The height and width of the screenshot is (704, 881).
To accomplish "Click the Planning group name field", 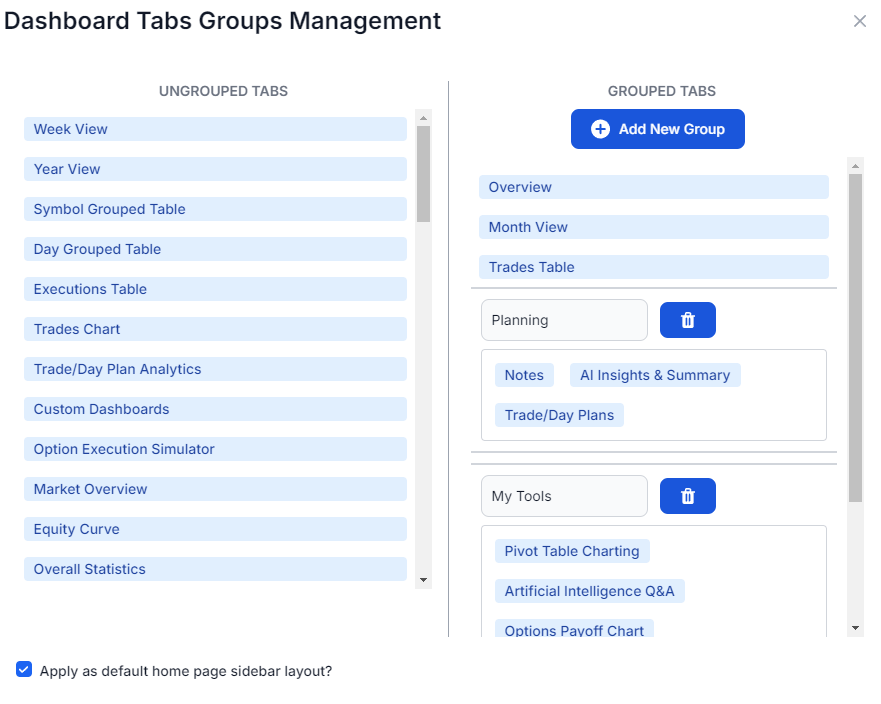I will coord(564,320).
